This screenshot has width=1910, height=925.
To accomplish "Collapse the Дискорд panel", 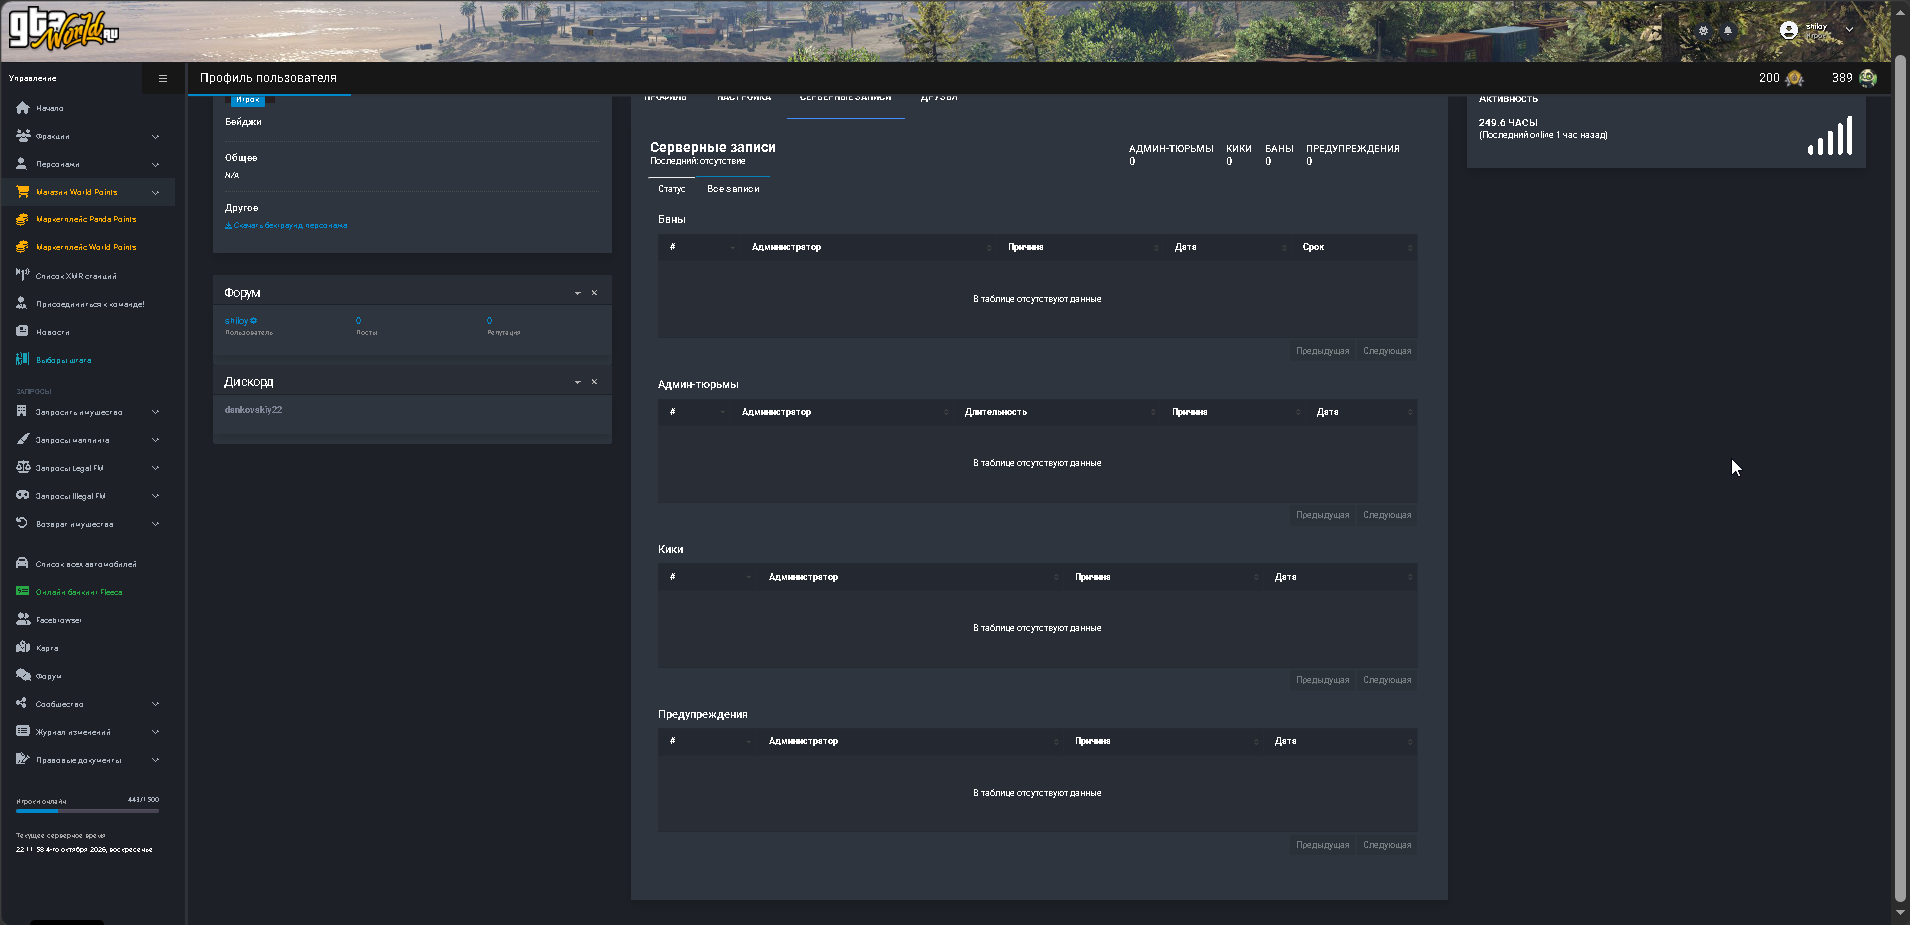I will pyautogui.click(x=577, y=382).
